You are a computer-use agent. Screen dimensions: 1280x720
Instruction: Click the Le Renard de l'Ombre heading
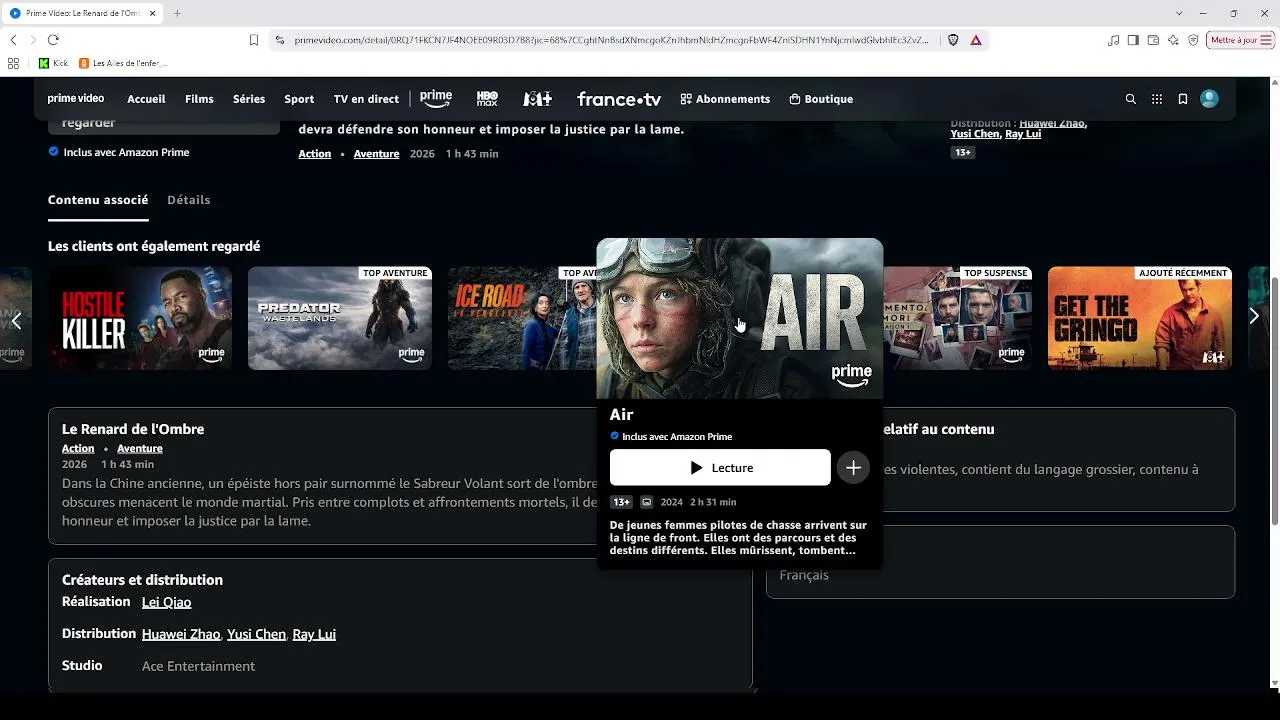pos(133,429)
